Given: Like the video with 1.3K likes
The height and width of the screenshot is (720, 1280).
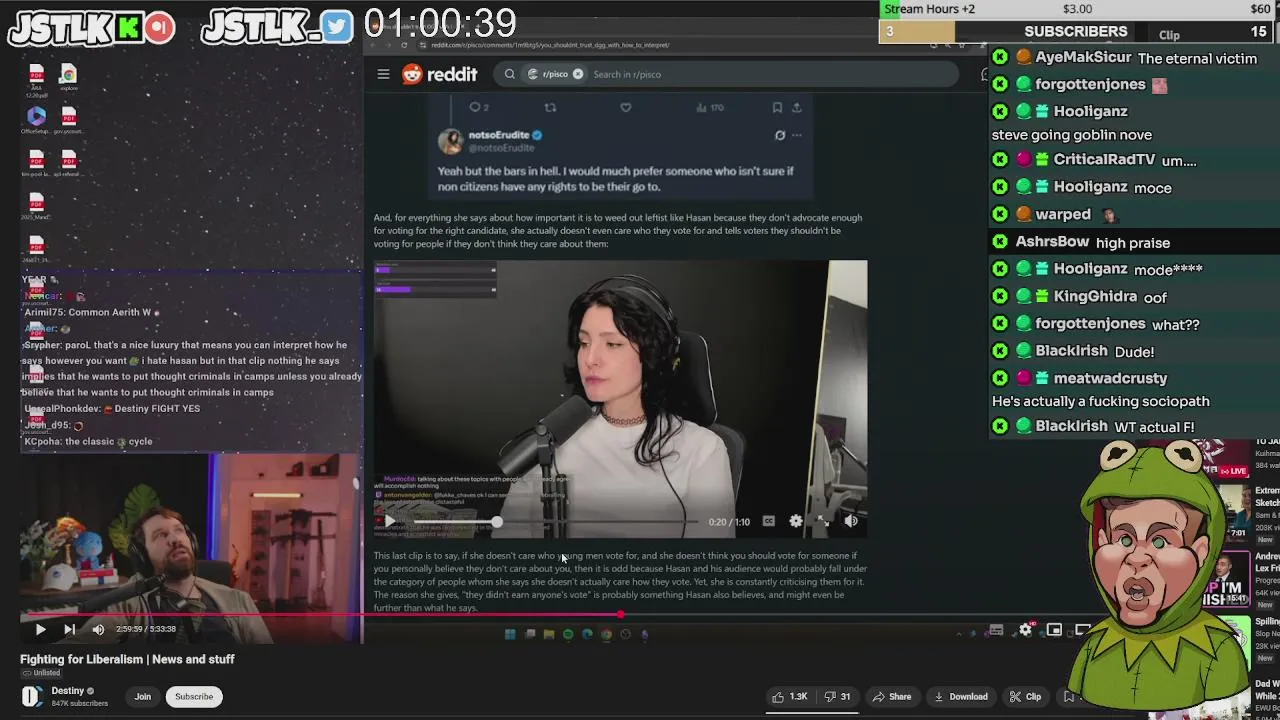Looking at the screenshot, I should 789,697.
